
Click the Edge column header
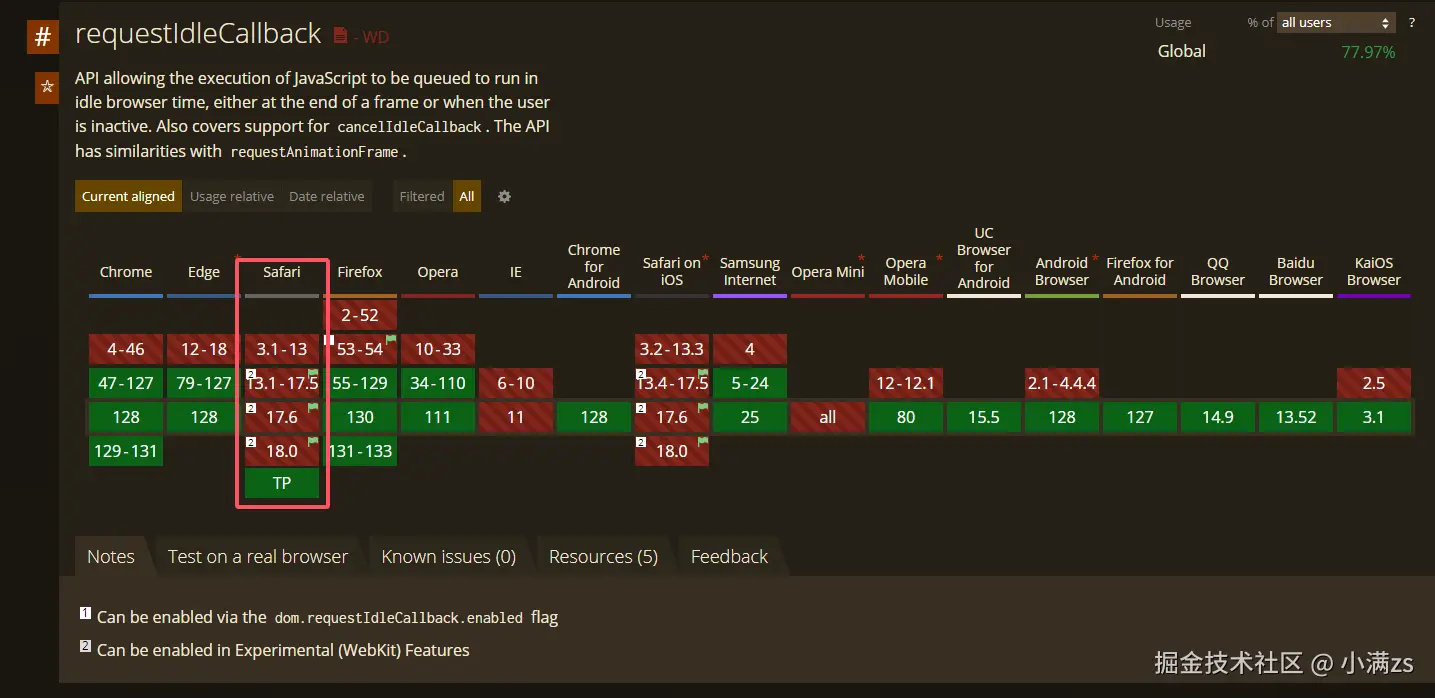pos(204,272)
